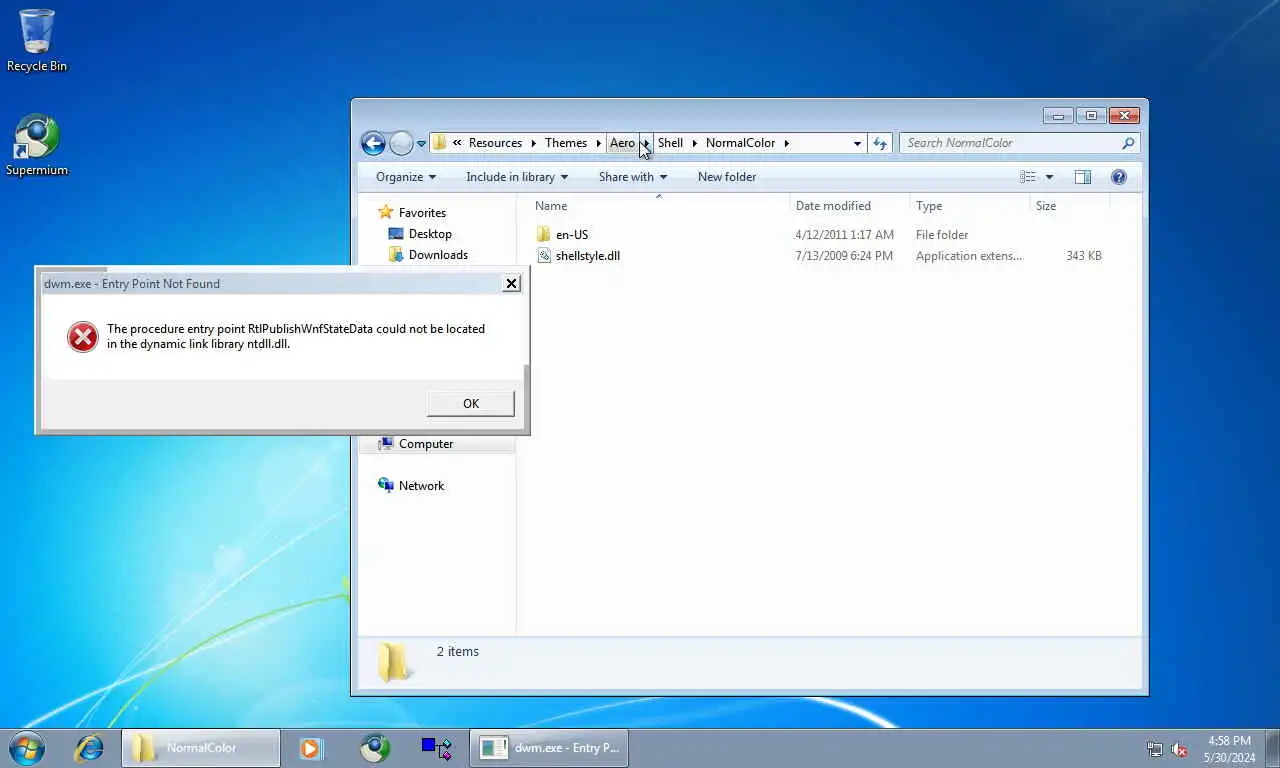Open the Supermium taskbar icon

pyautogui.click(x=375, y=748)
